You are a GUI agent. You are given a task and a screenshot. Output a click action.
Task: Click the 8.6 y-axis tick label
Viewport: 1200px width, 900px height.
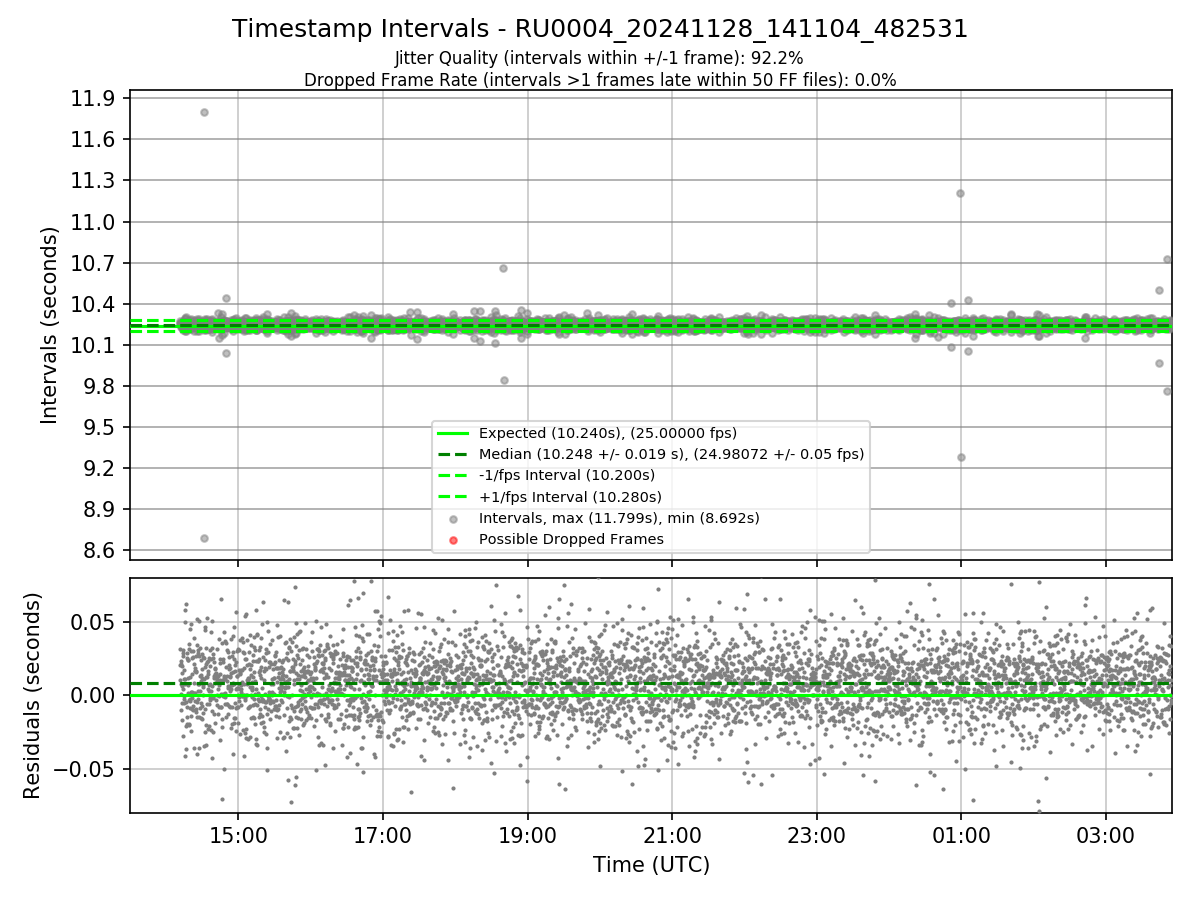(x=98, y=551)
